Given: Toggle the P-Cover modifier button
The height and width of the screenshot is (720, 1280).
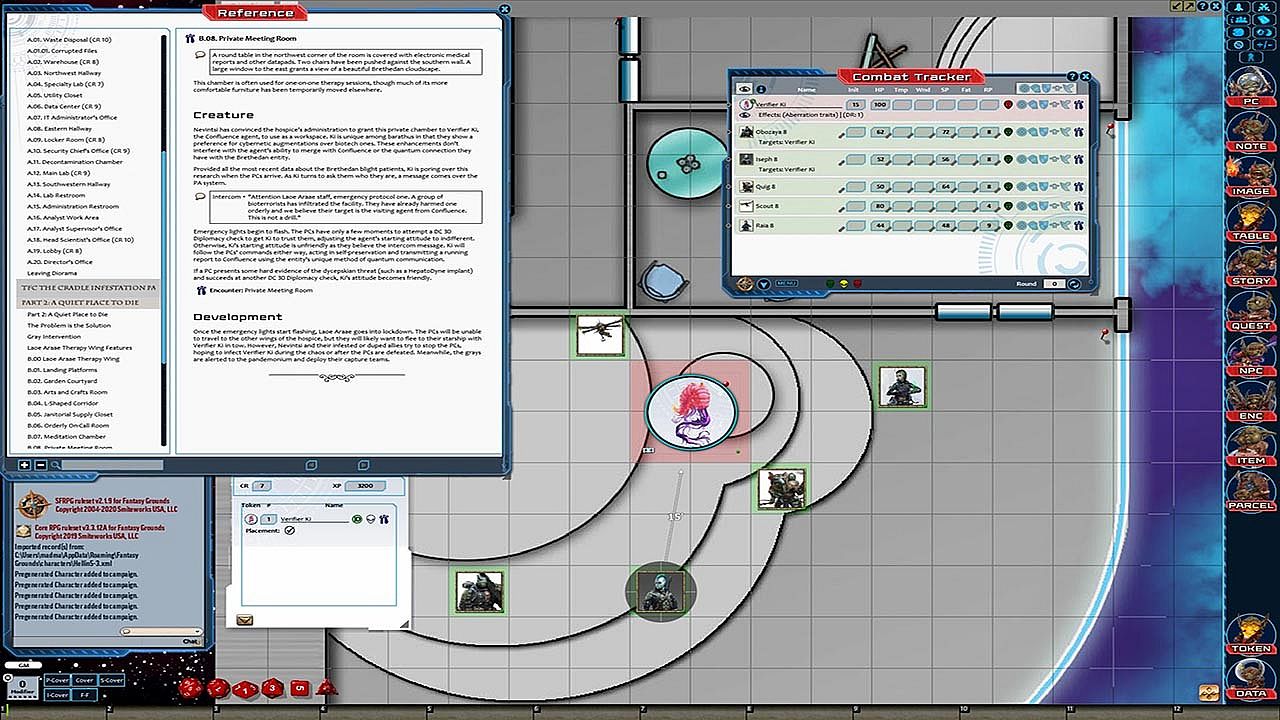Looking at the screenshot, I should (x=57, y=680).
